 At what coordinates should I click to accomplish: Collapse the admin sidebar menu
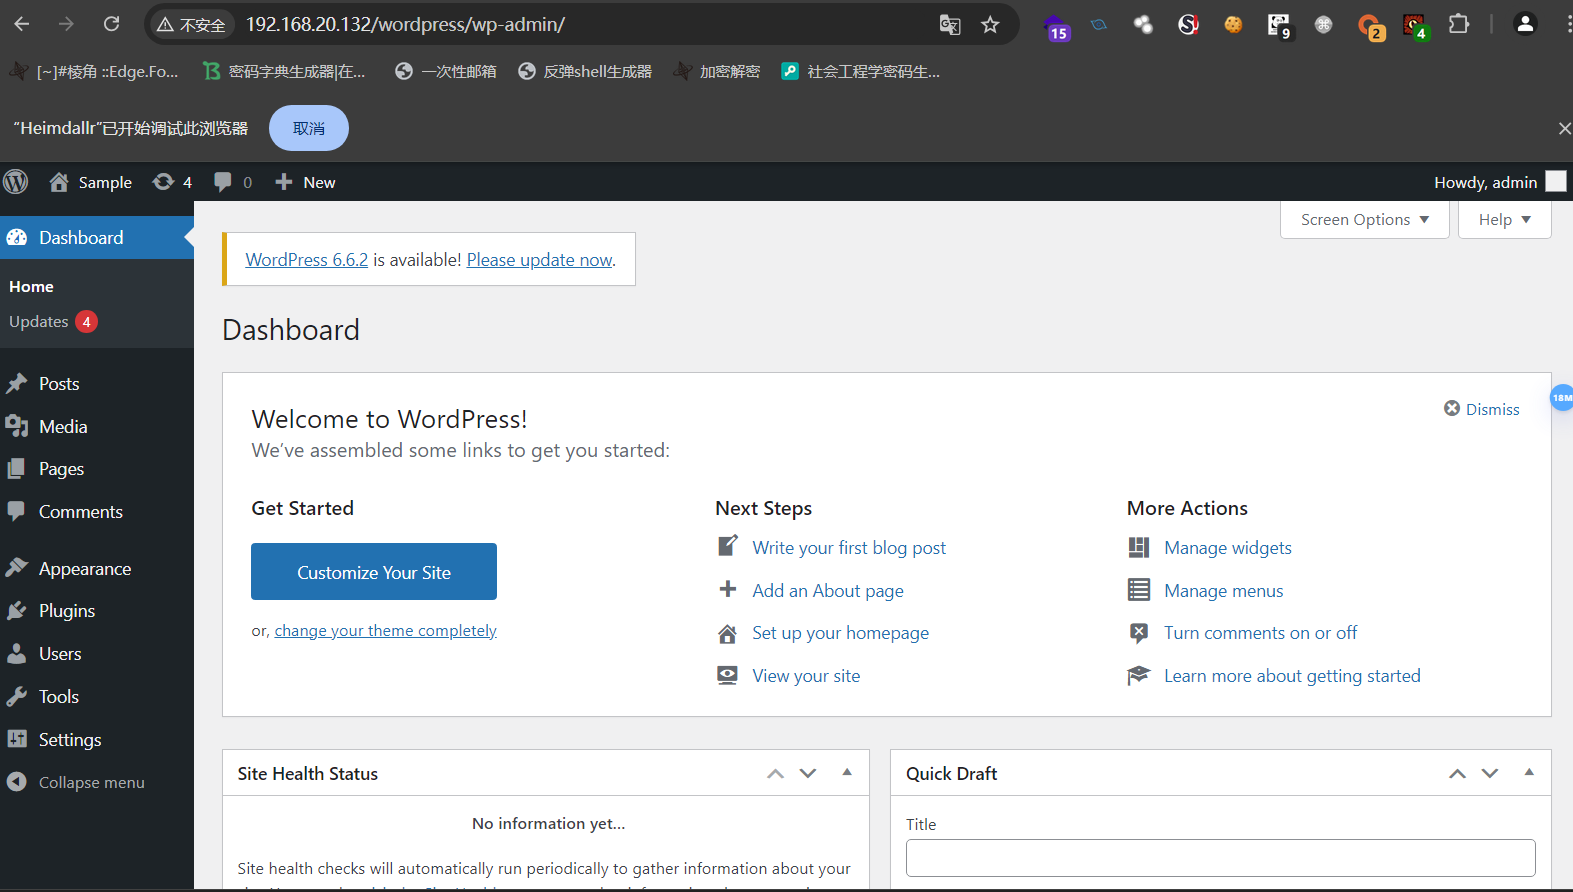(x=76, y=783)
